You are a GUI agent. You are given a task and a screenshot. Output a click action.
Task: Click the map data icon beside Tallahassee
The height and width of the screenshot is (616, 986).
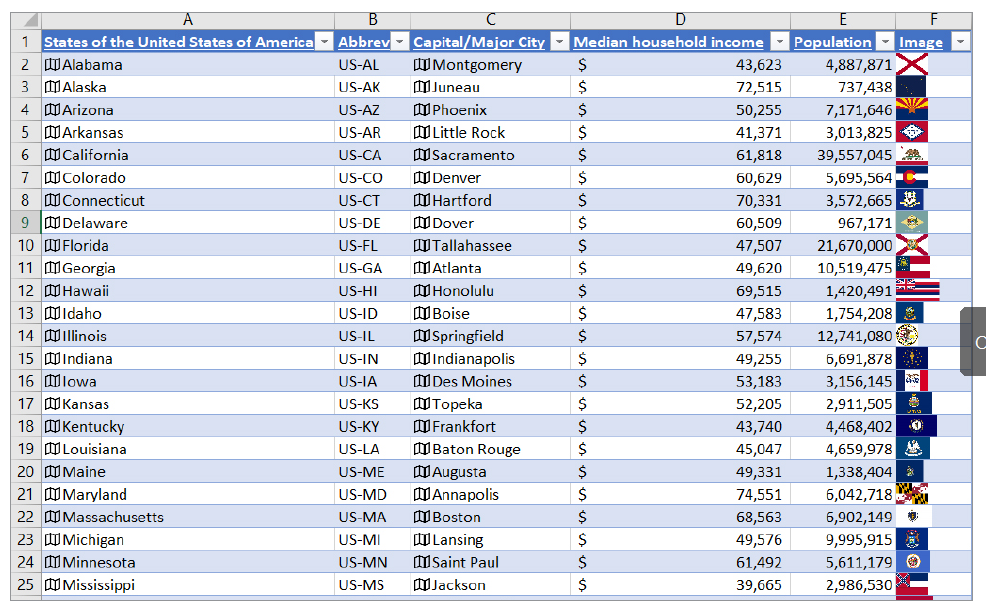point(422,246)
